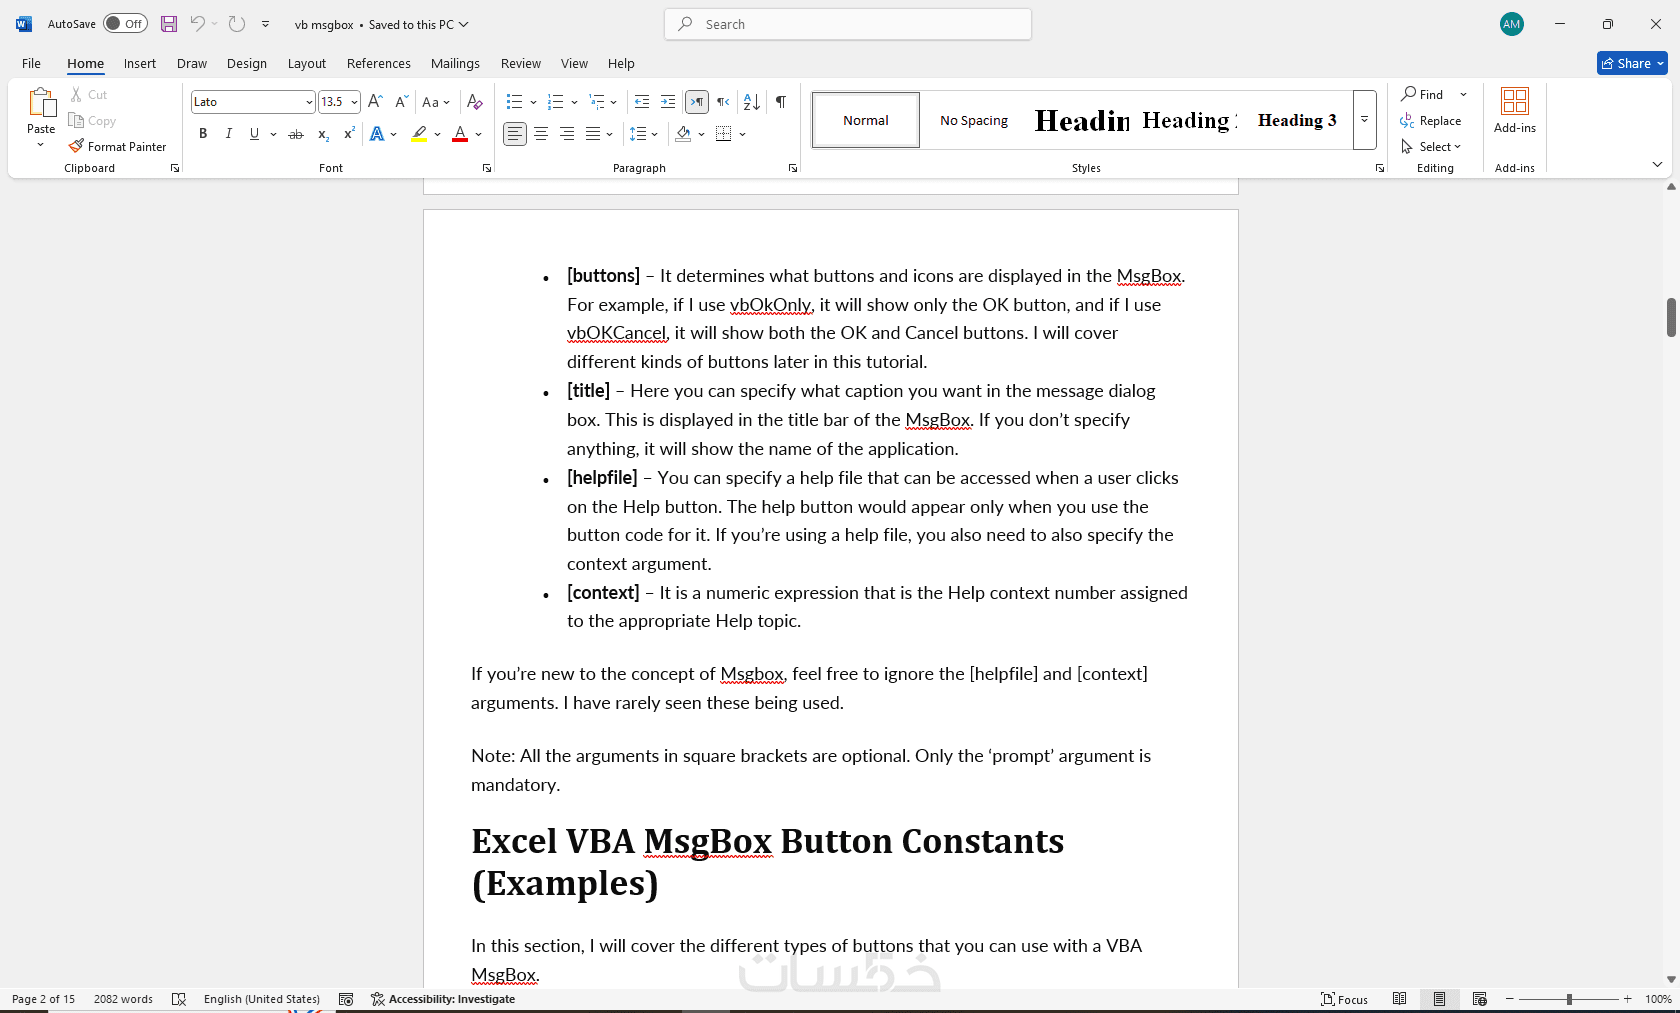
Task: Click the Format Painter brush
Action: (x=117, y=147)
